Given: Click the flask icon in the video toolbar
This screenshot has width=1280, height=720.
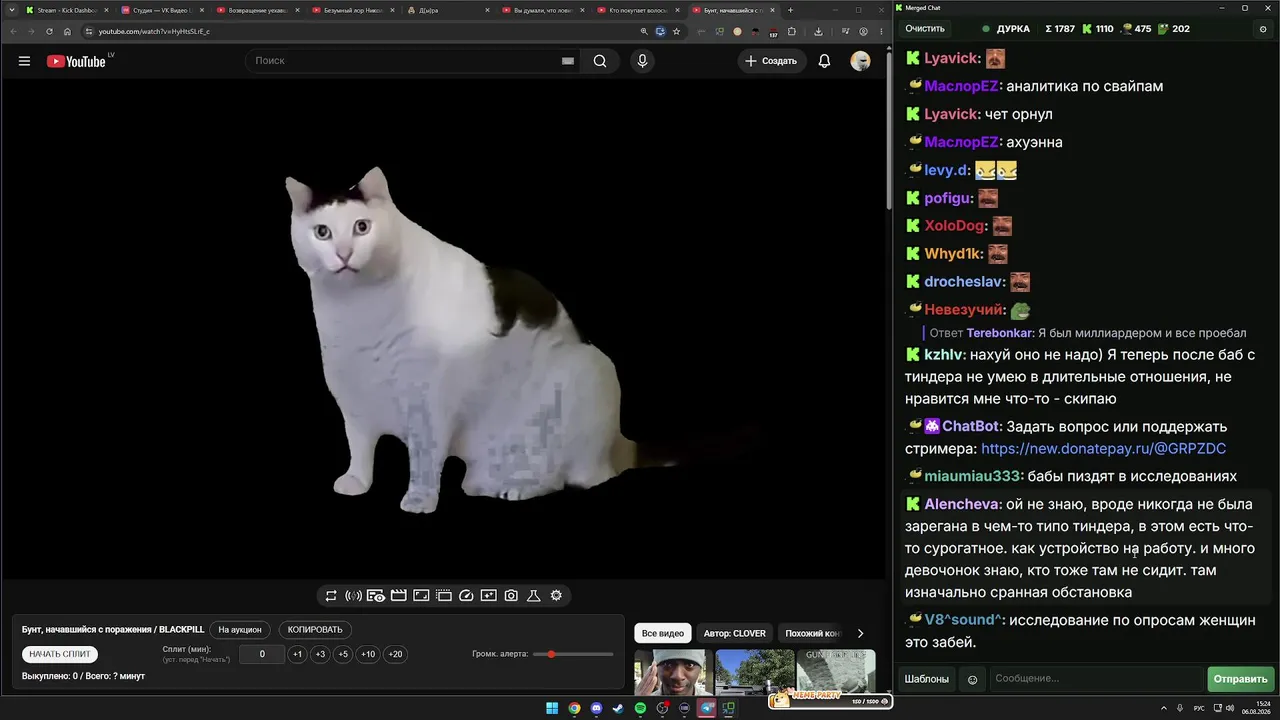Looking at the screenshot, I should pyautogui.click(x=534, y=596).
